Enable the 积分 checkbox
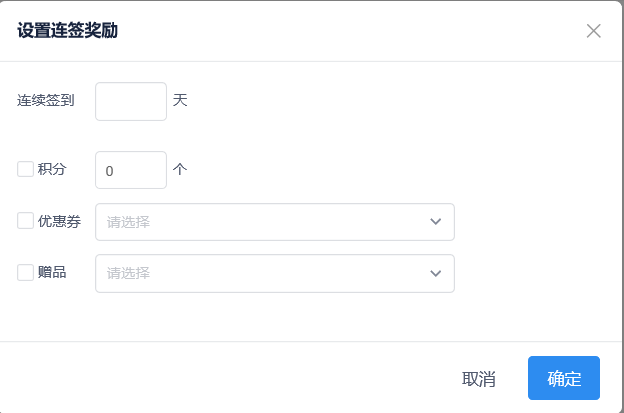The width and height of the screenshot is (624, 413). (26, 169)
